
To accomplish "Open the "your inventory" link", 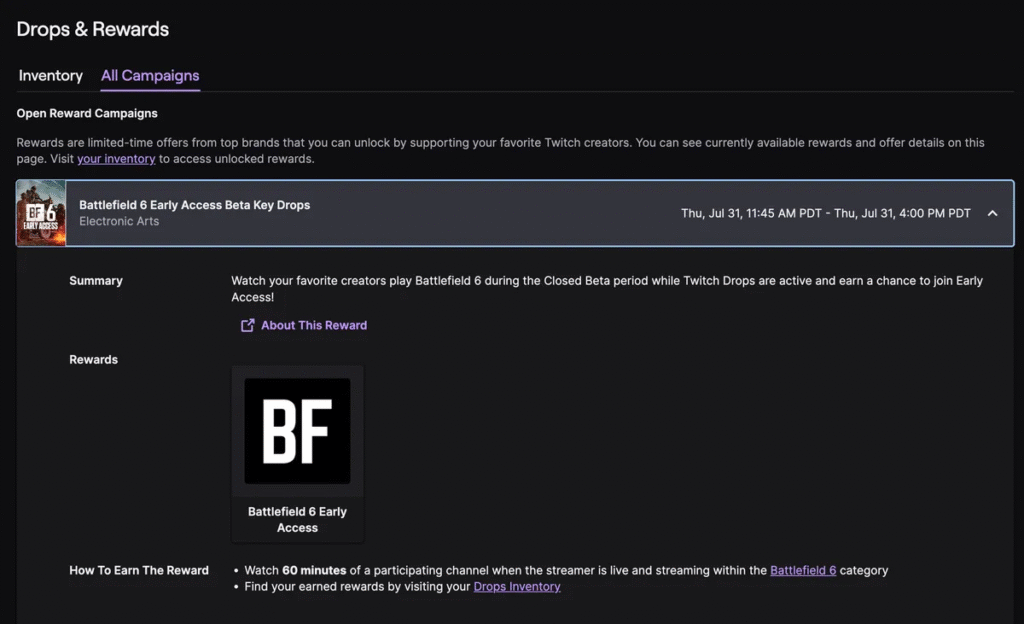I will point(116,159).
